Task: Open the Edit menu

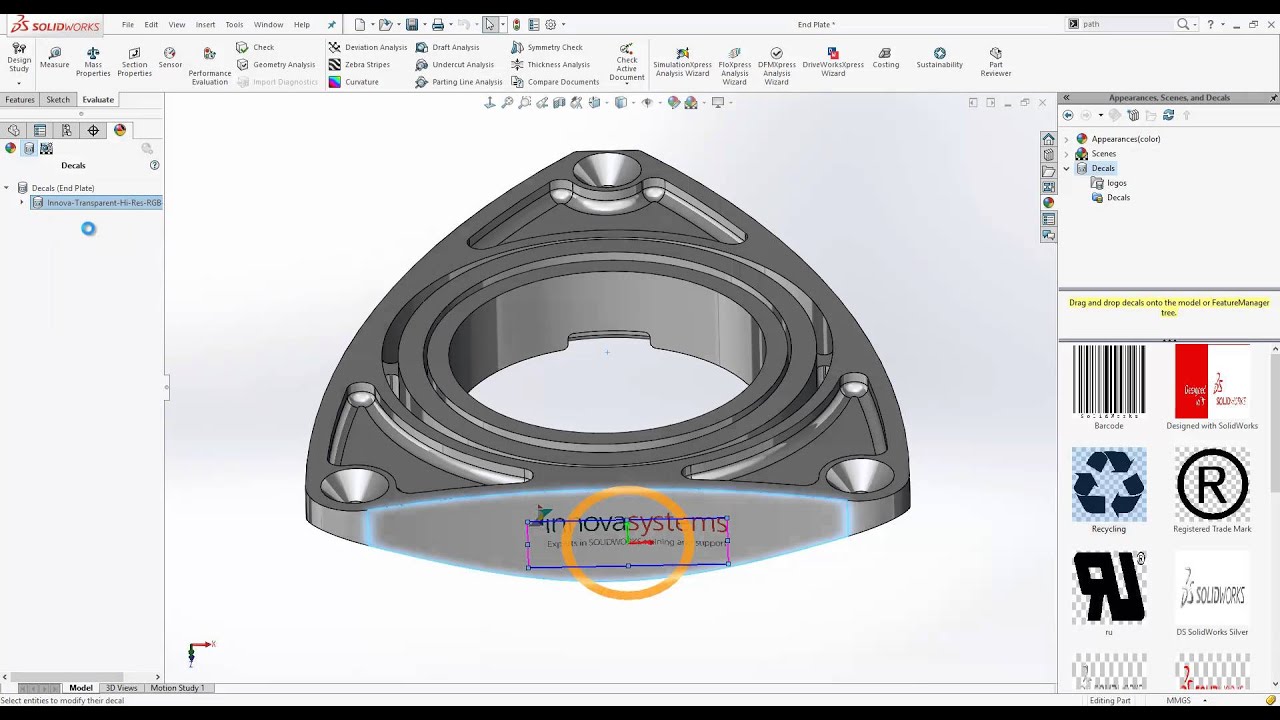Action: [x=151, y=24]
